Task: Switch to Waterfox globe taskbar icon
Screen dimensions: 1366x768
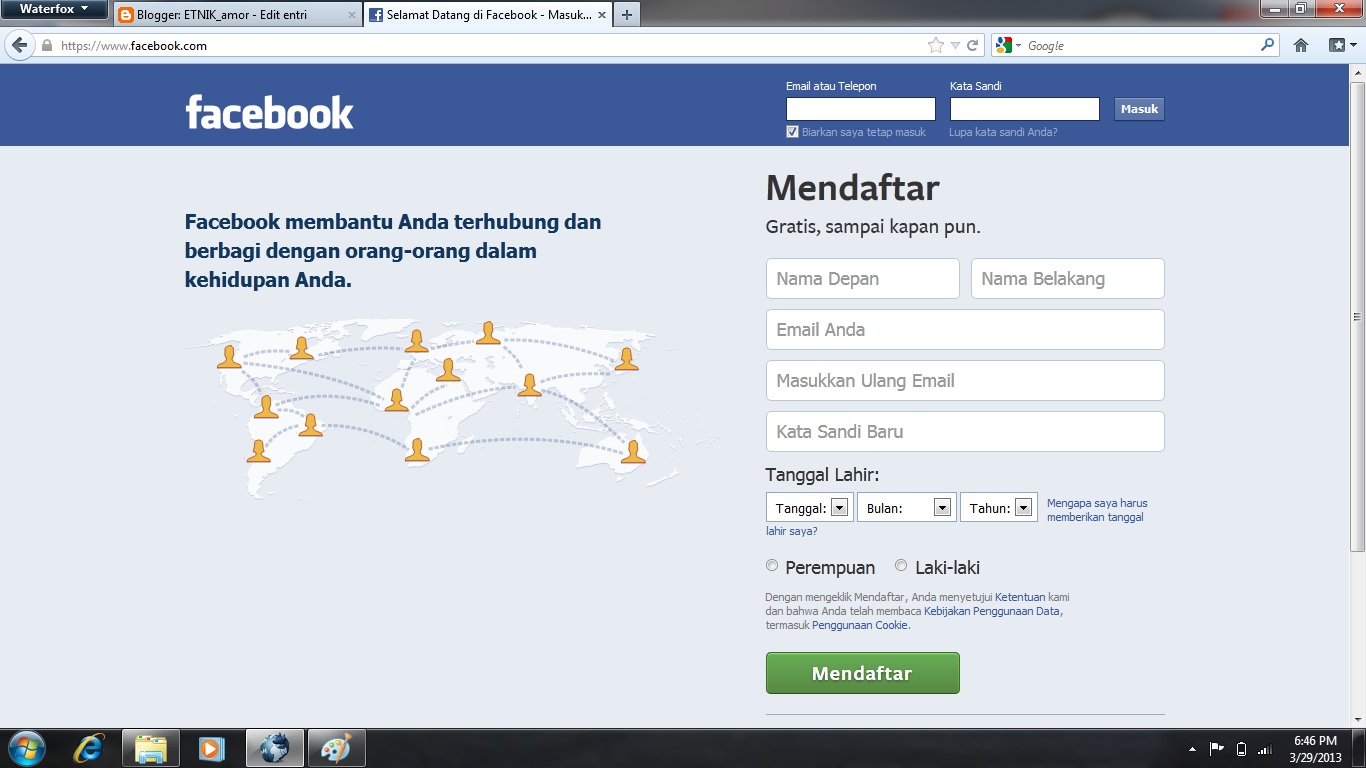Action: point(274,748)
